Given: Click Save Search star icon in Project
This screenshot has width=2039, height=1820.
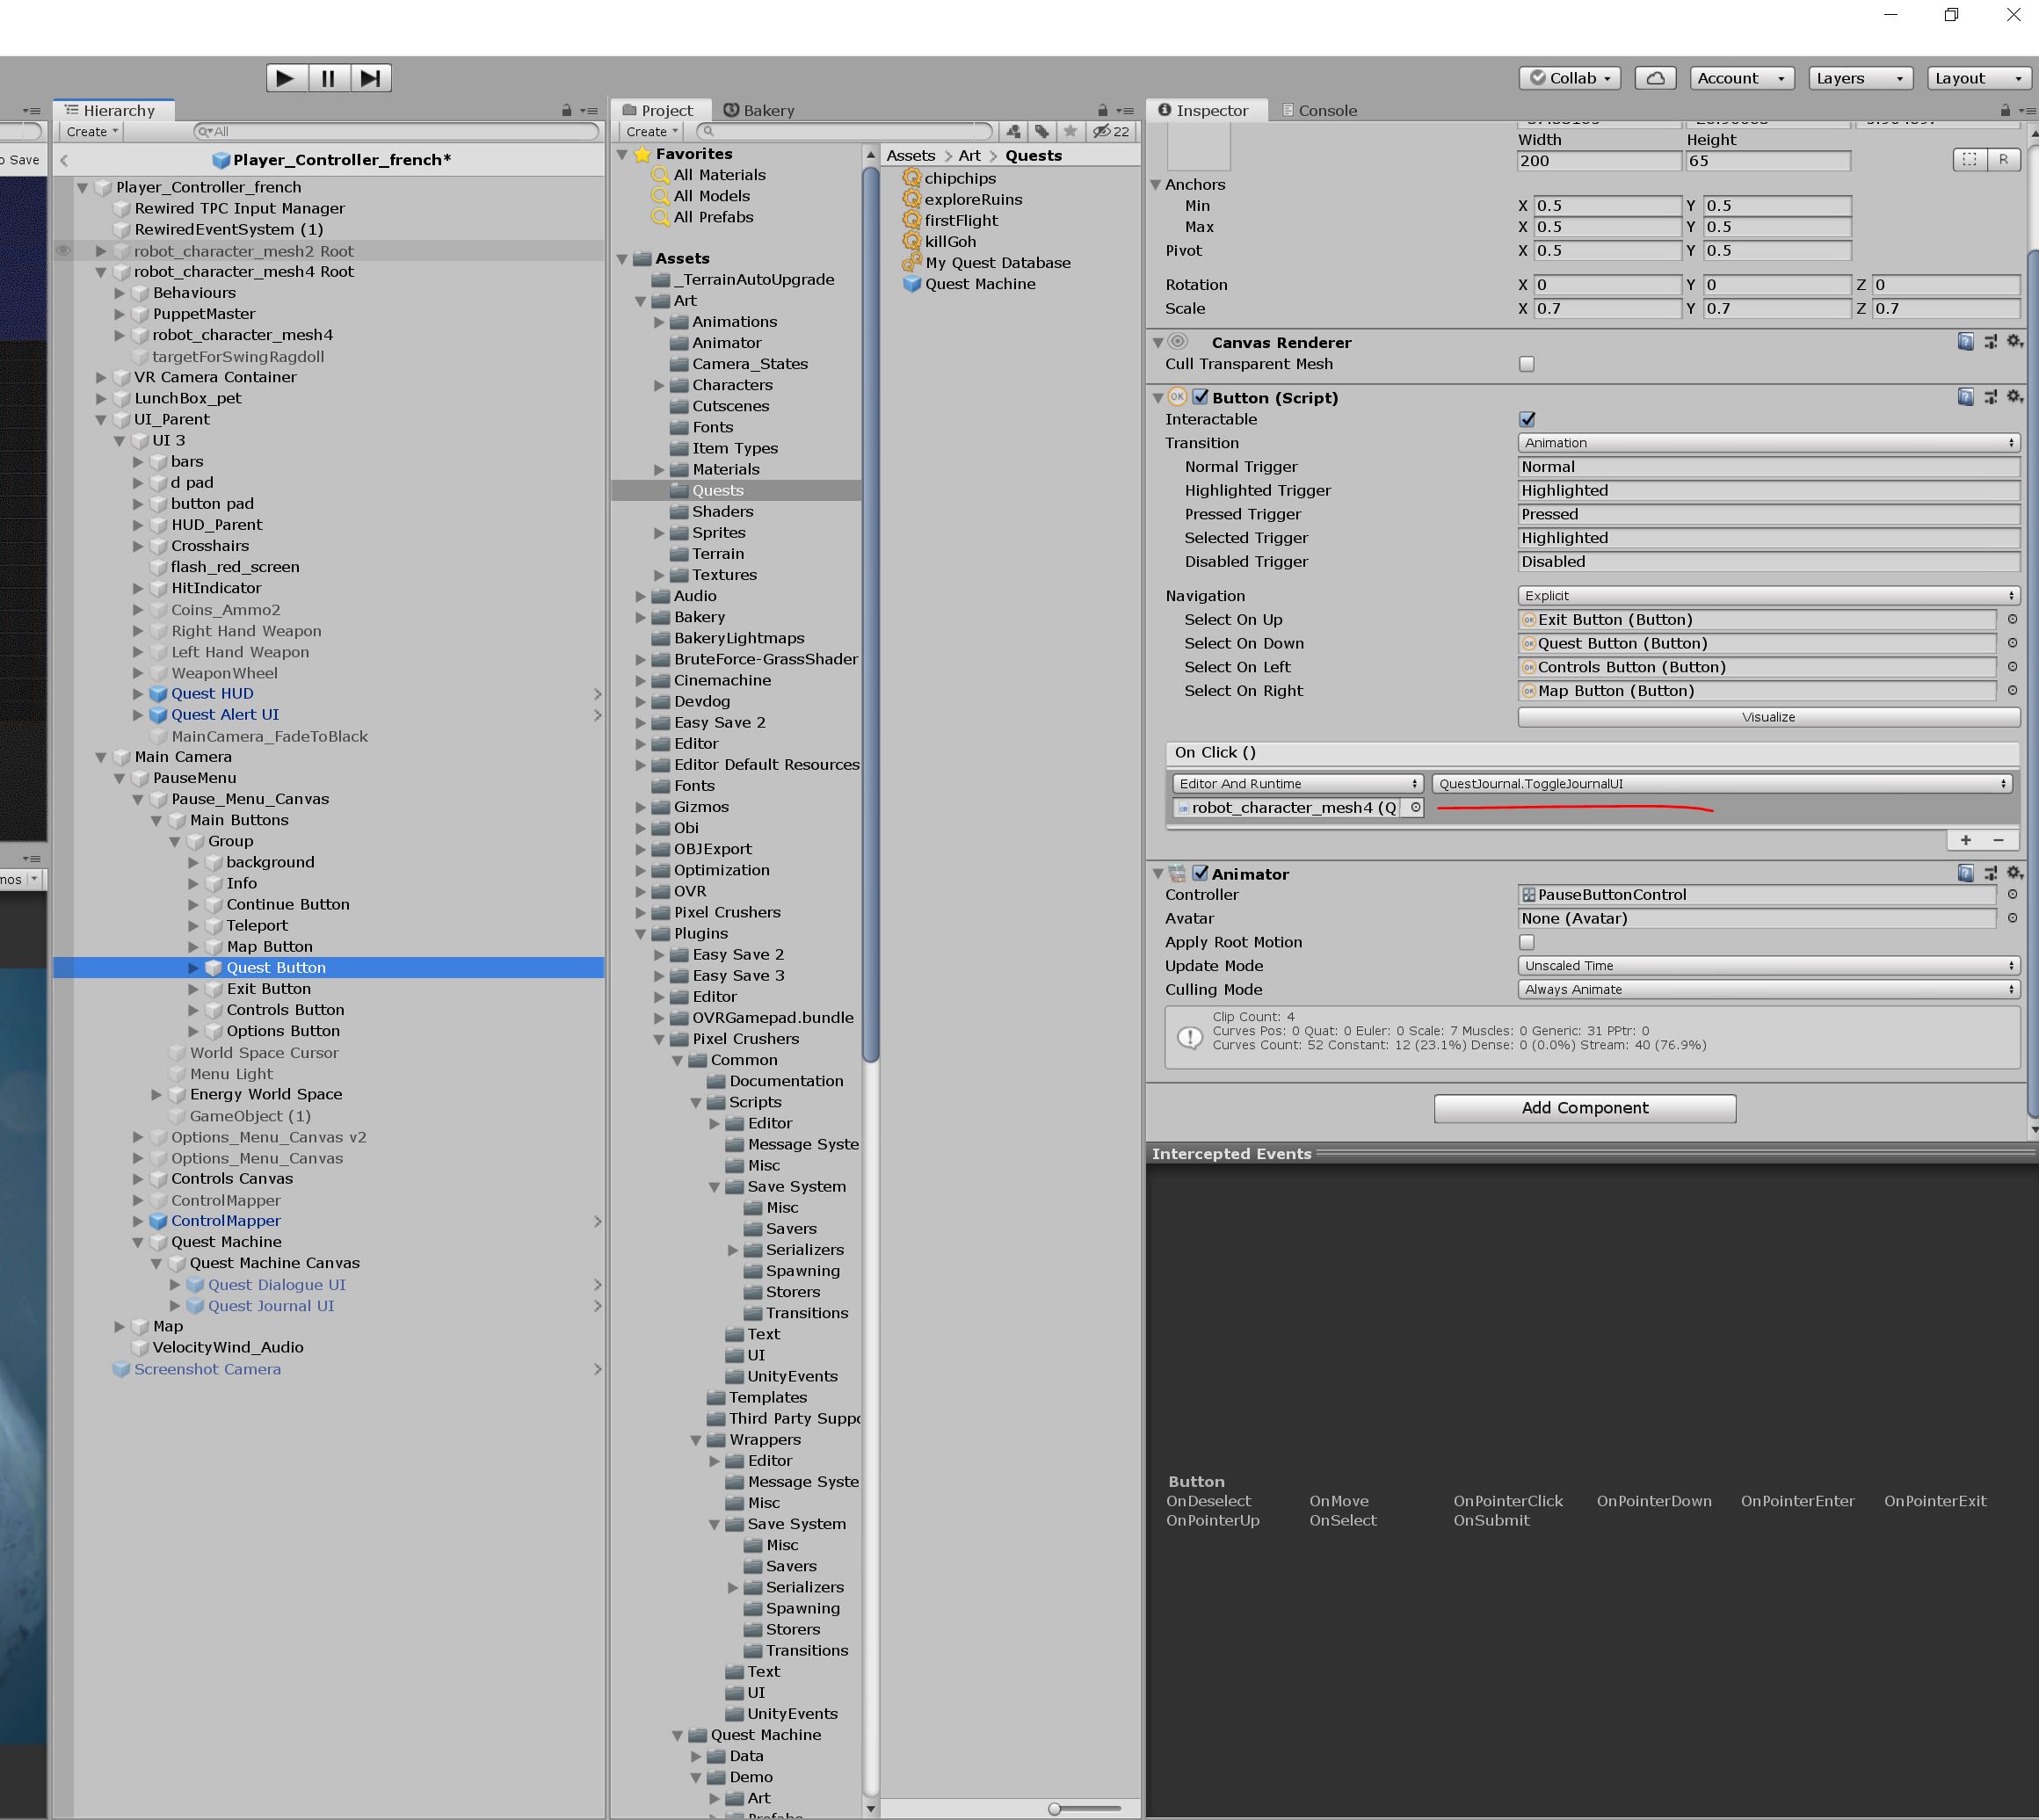Looking at the screenshot, I should (x=1071, y=131).
